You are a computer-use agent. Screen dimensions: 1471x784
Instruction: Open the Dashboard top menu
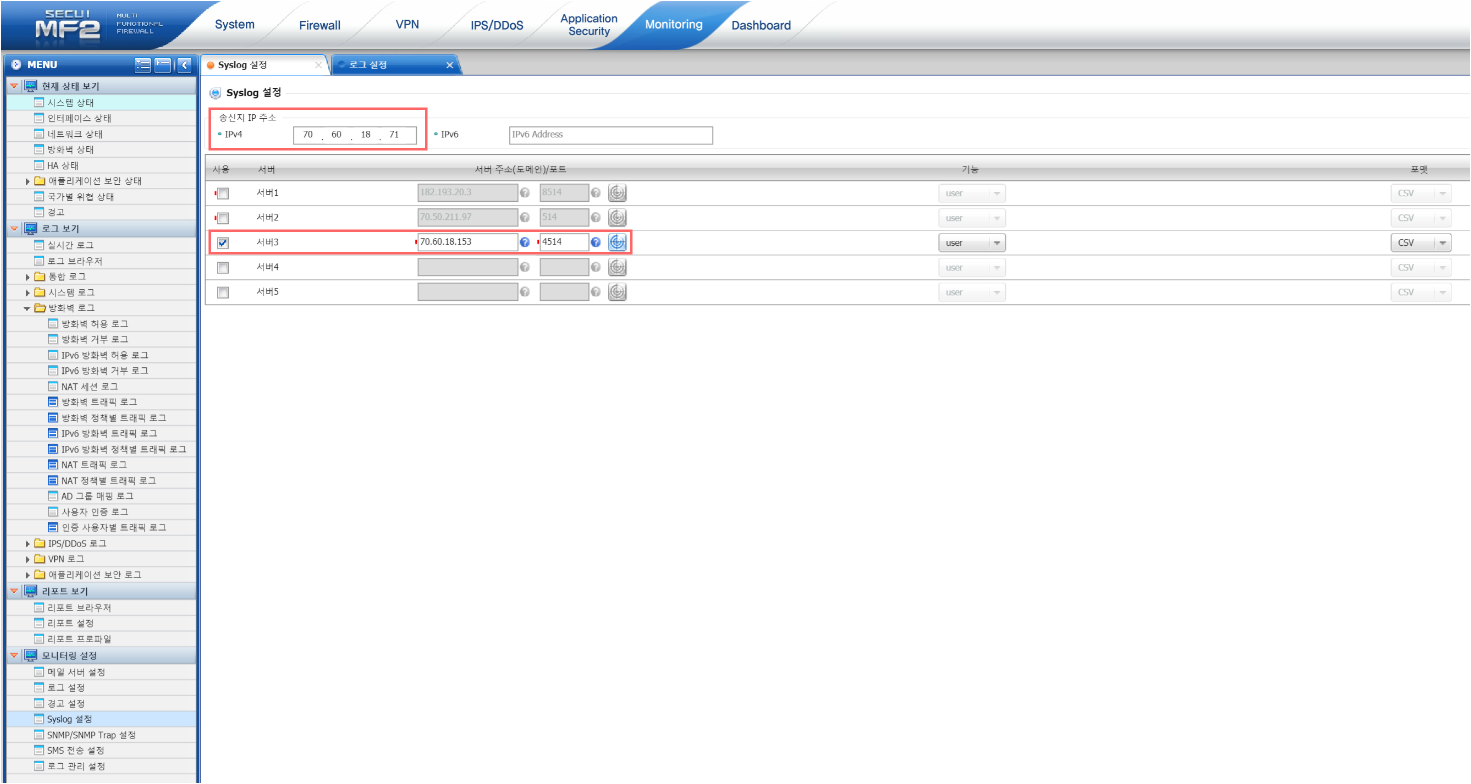click(761, 25)
